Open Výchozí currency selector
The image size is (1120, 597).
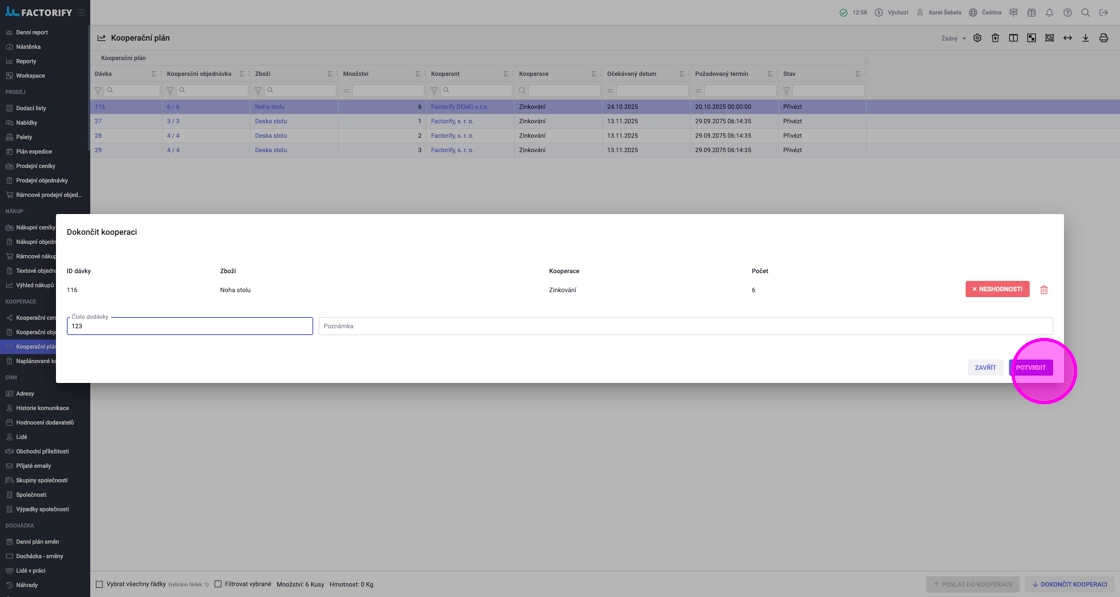891,13
